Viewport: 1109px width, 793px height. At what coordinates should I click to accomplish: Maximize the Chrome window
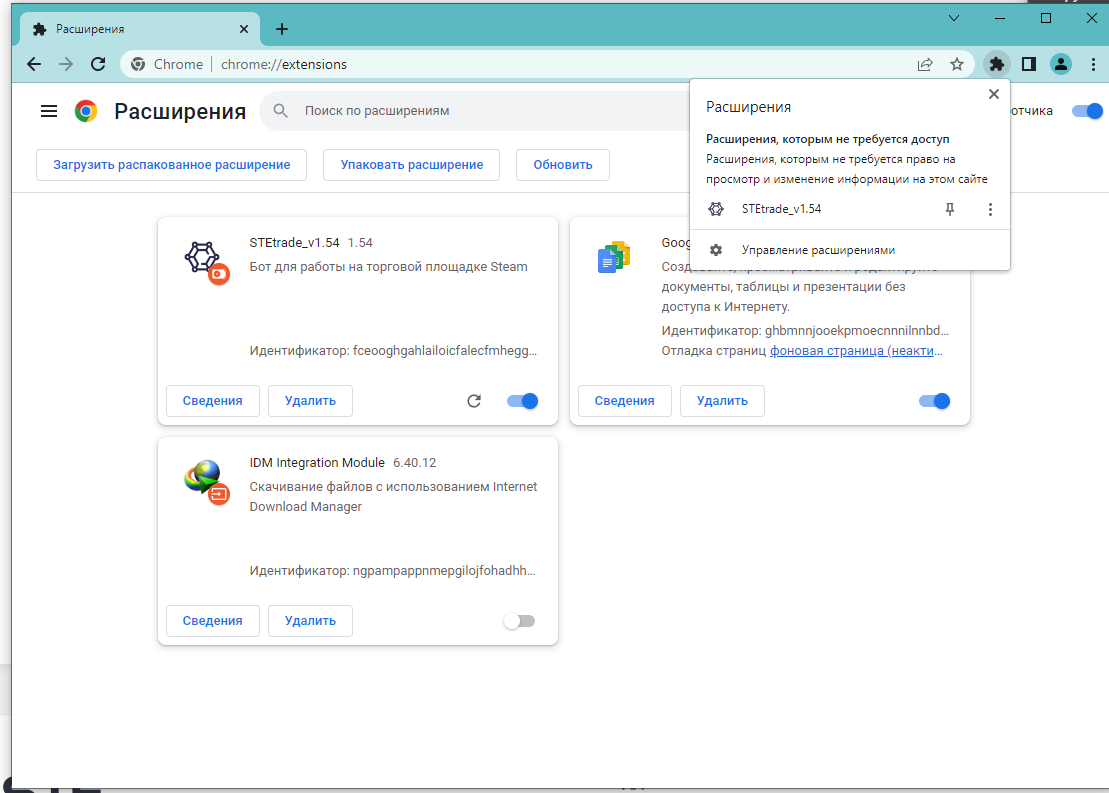point(1046,18)
